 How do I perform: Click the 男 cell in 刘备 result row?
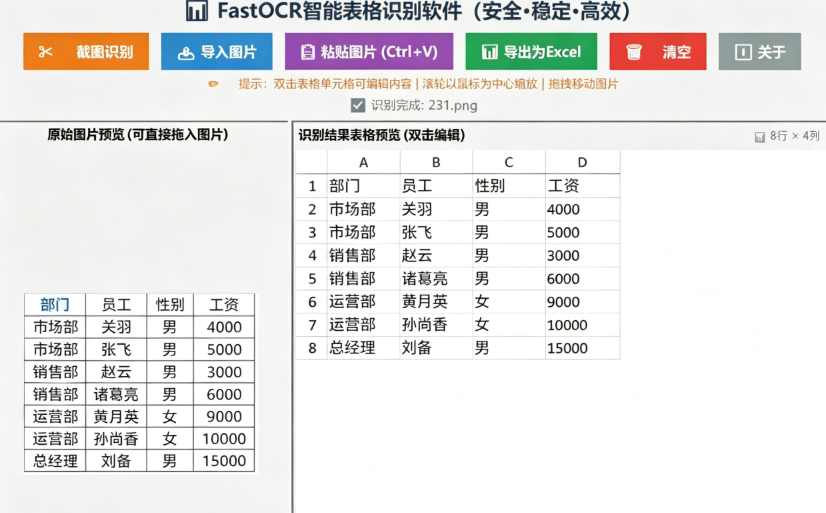[509, 348]
